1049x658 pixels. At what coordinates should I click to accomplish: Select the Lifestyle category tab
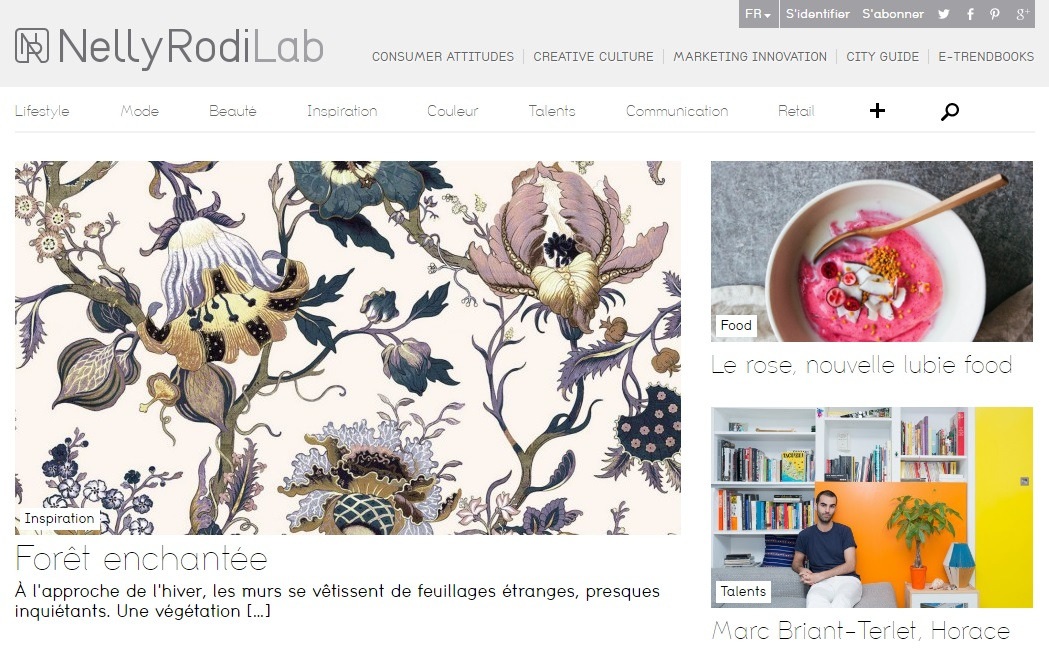(42, 111)
